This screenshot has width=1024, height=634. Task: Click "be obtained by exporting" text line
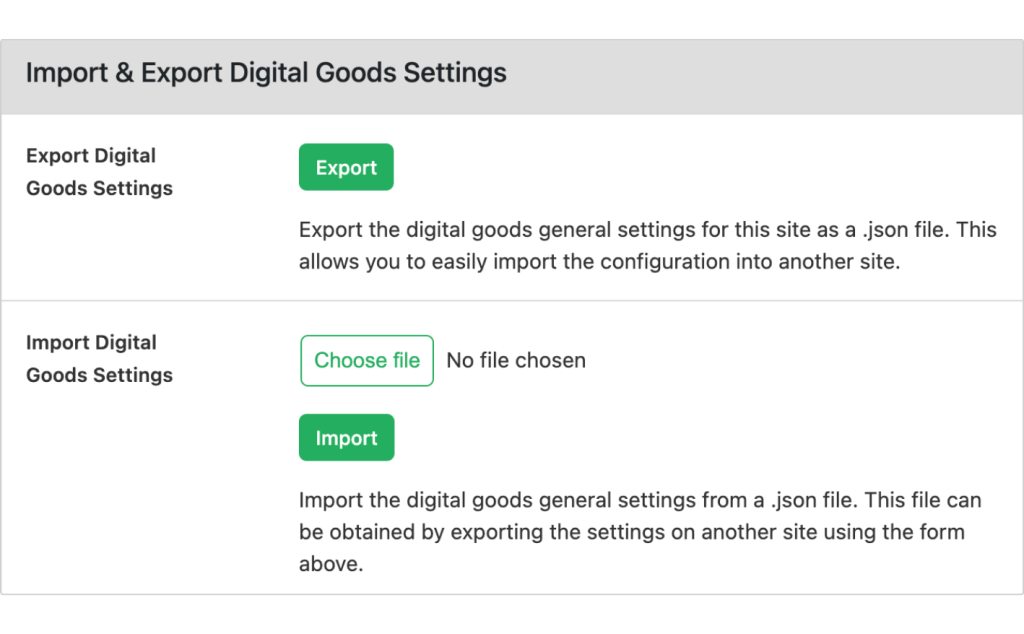(x=421, y=532)
